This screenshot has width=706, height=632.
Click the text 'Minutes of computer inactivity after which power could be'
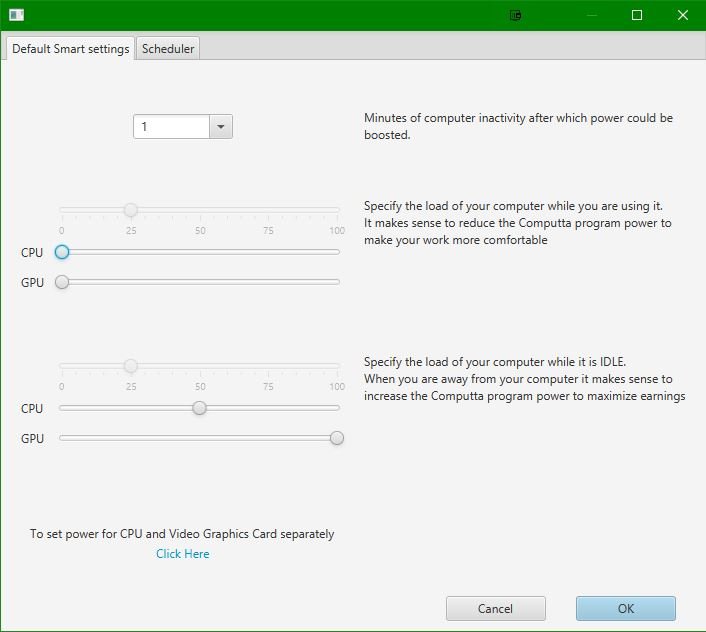(518, 118)
